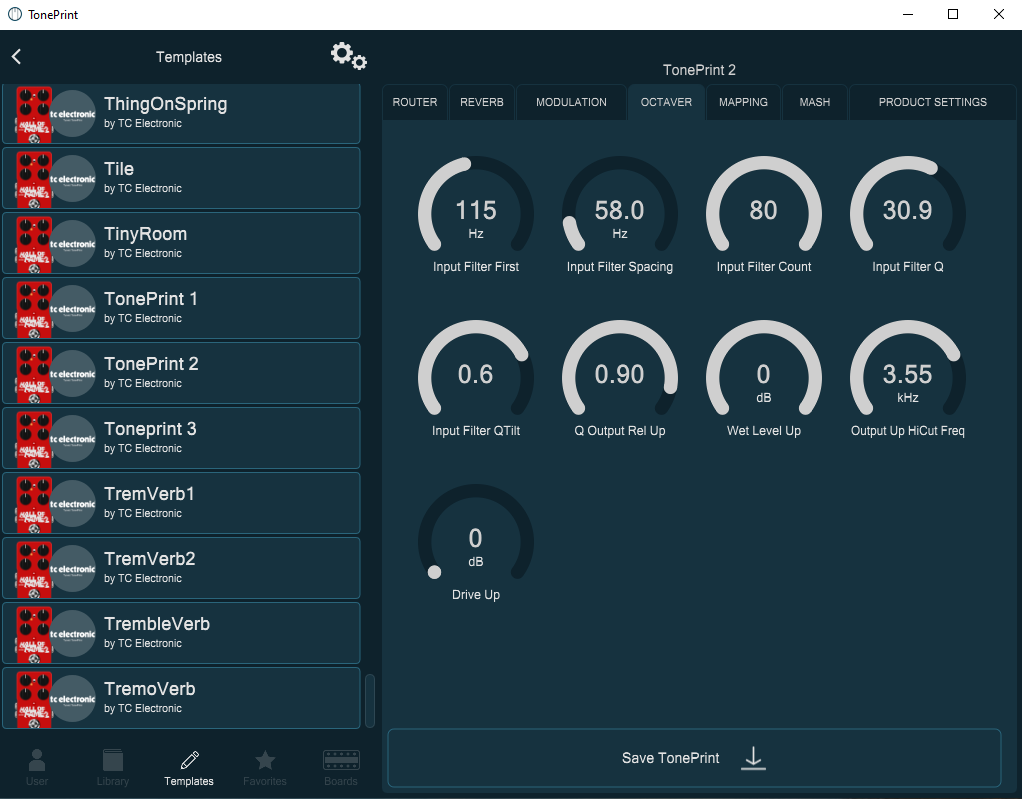Click the pedal image on TremVerb1
The width and height of the screenshot is (1022, 799).
tap(34, 504)
